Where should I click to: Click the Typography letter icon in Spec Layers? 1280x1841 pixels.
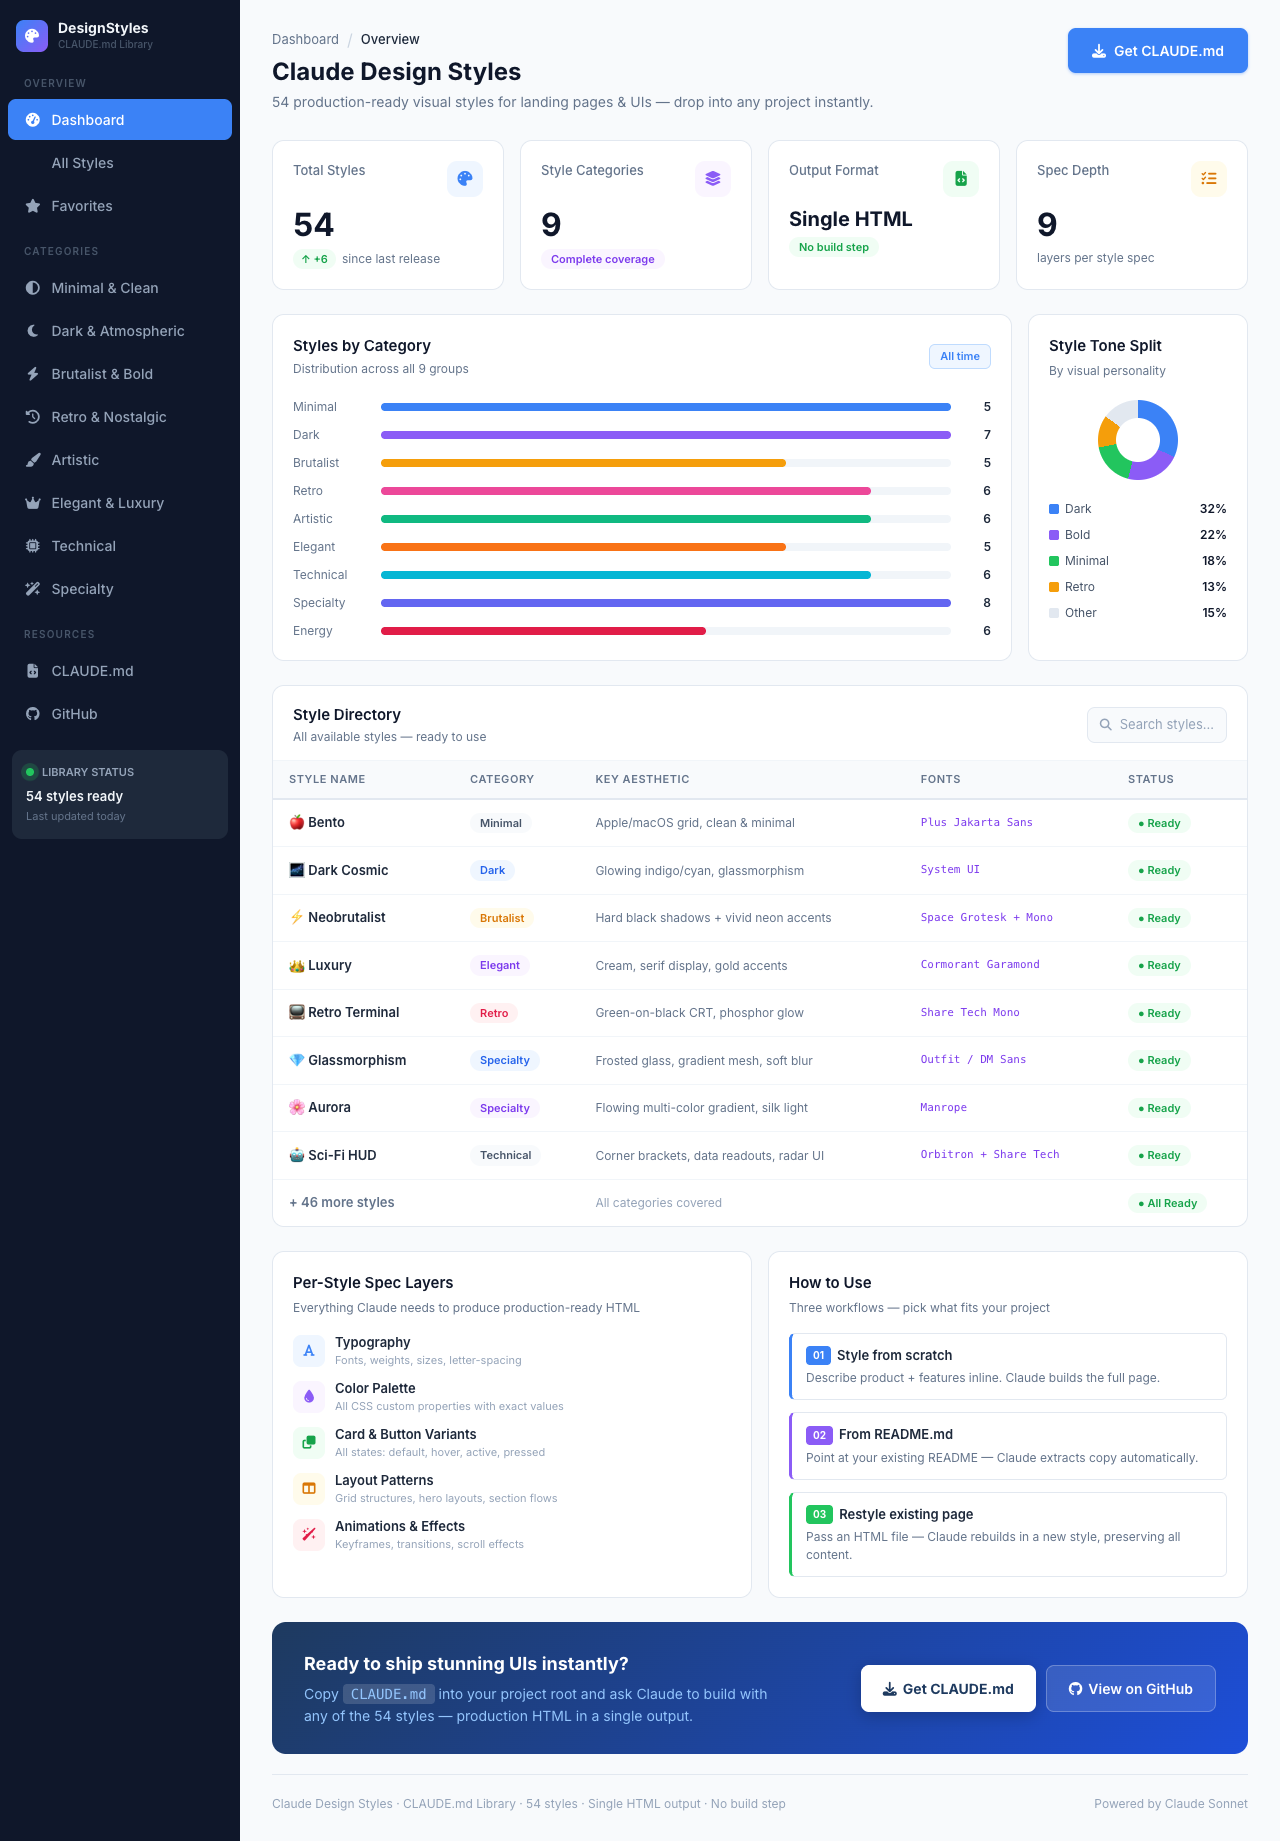pyautogui.click(x=309, y=1351)
